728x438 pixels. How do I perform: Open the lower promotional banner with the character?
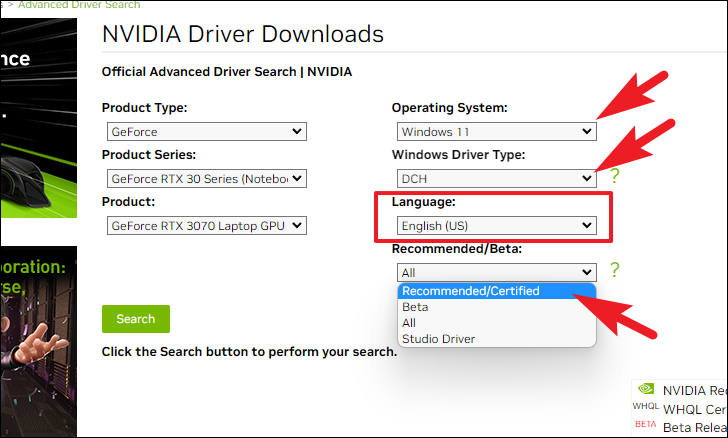click(x=39, y=341)
